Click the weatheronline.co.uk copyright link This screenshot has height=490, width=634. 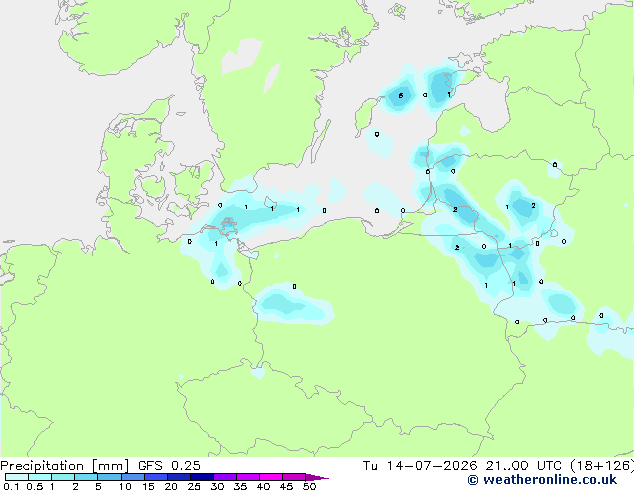[542, 480]
